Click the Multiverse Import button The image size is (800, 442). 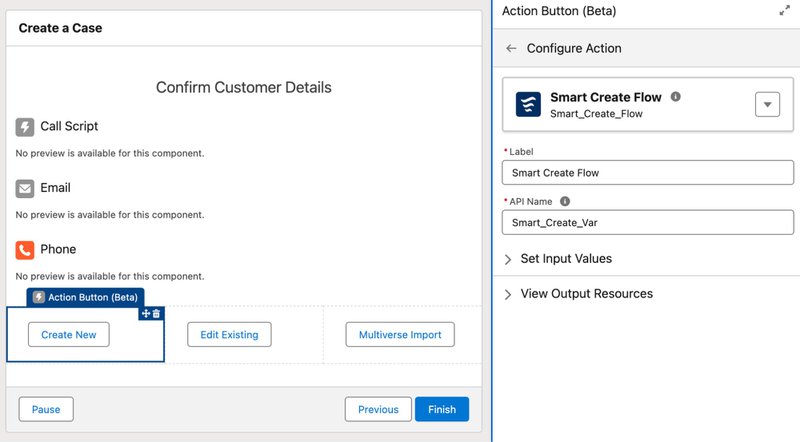400,335
